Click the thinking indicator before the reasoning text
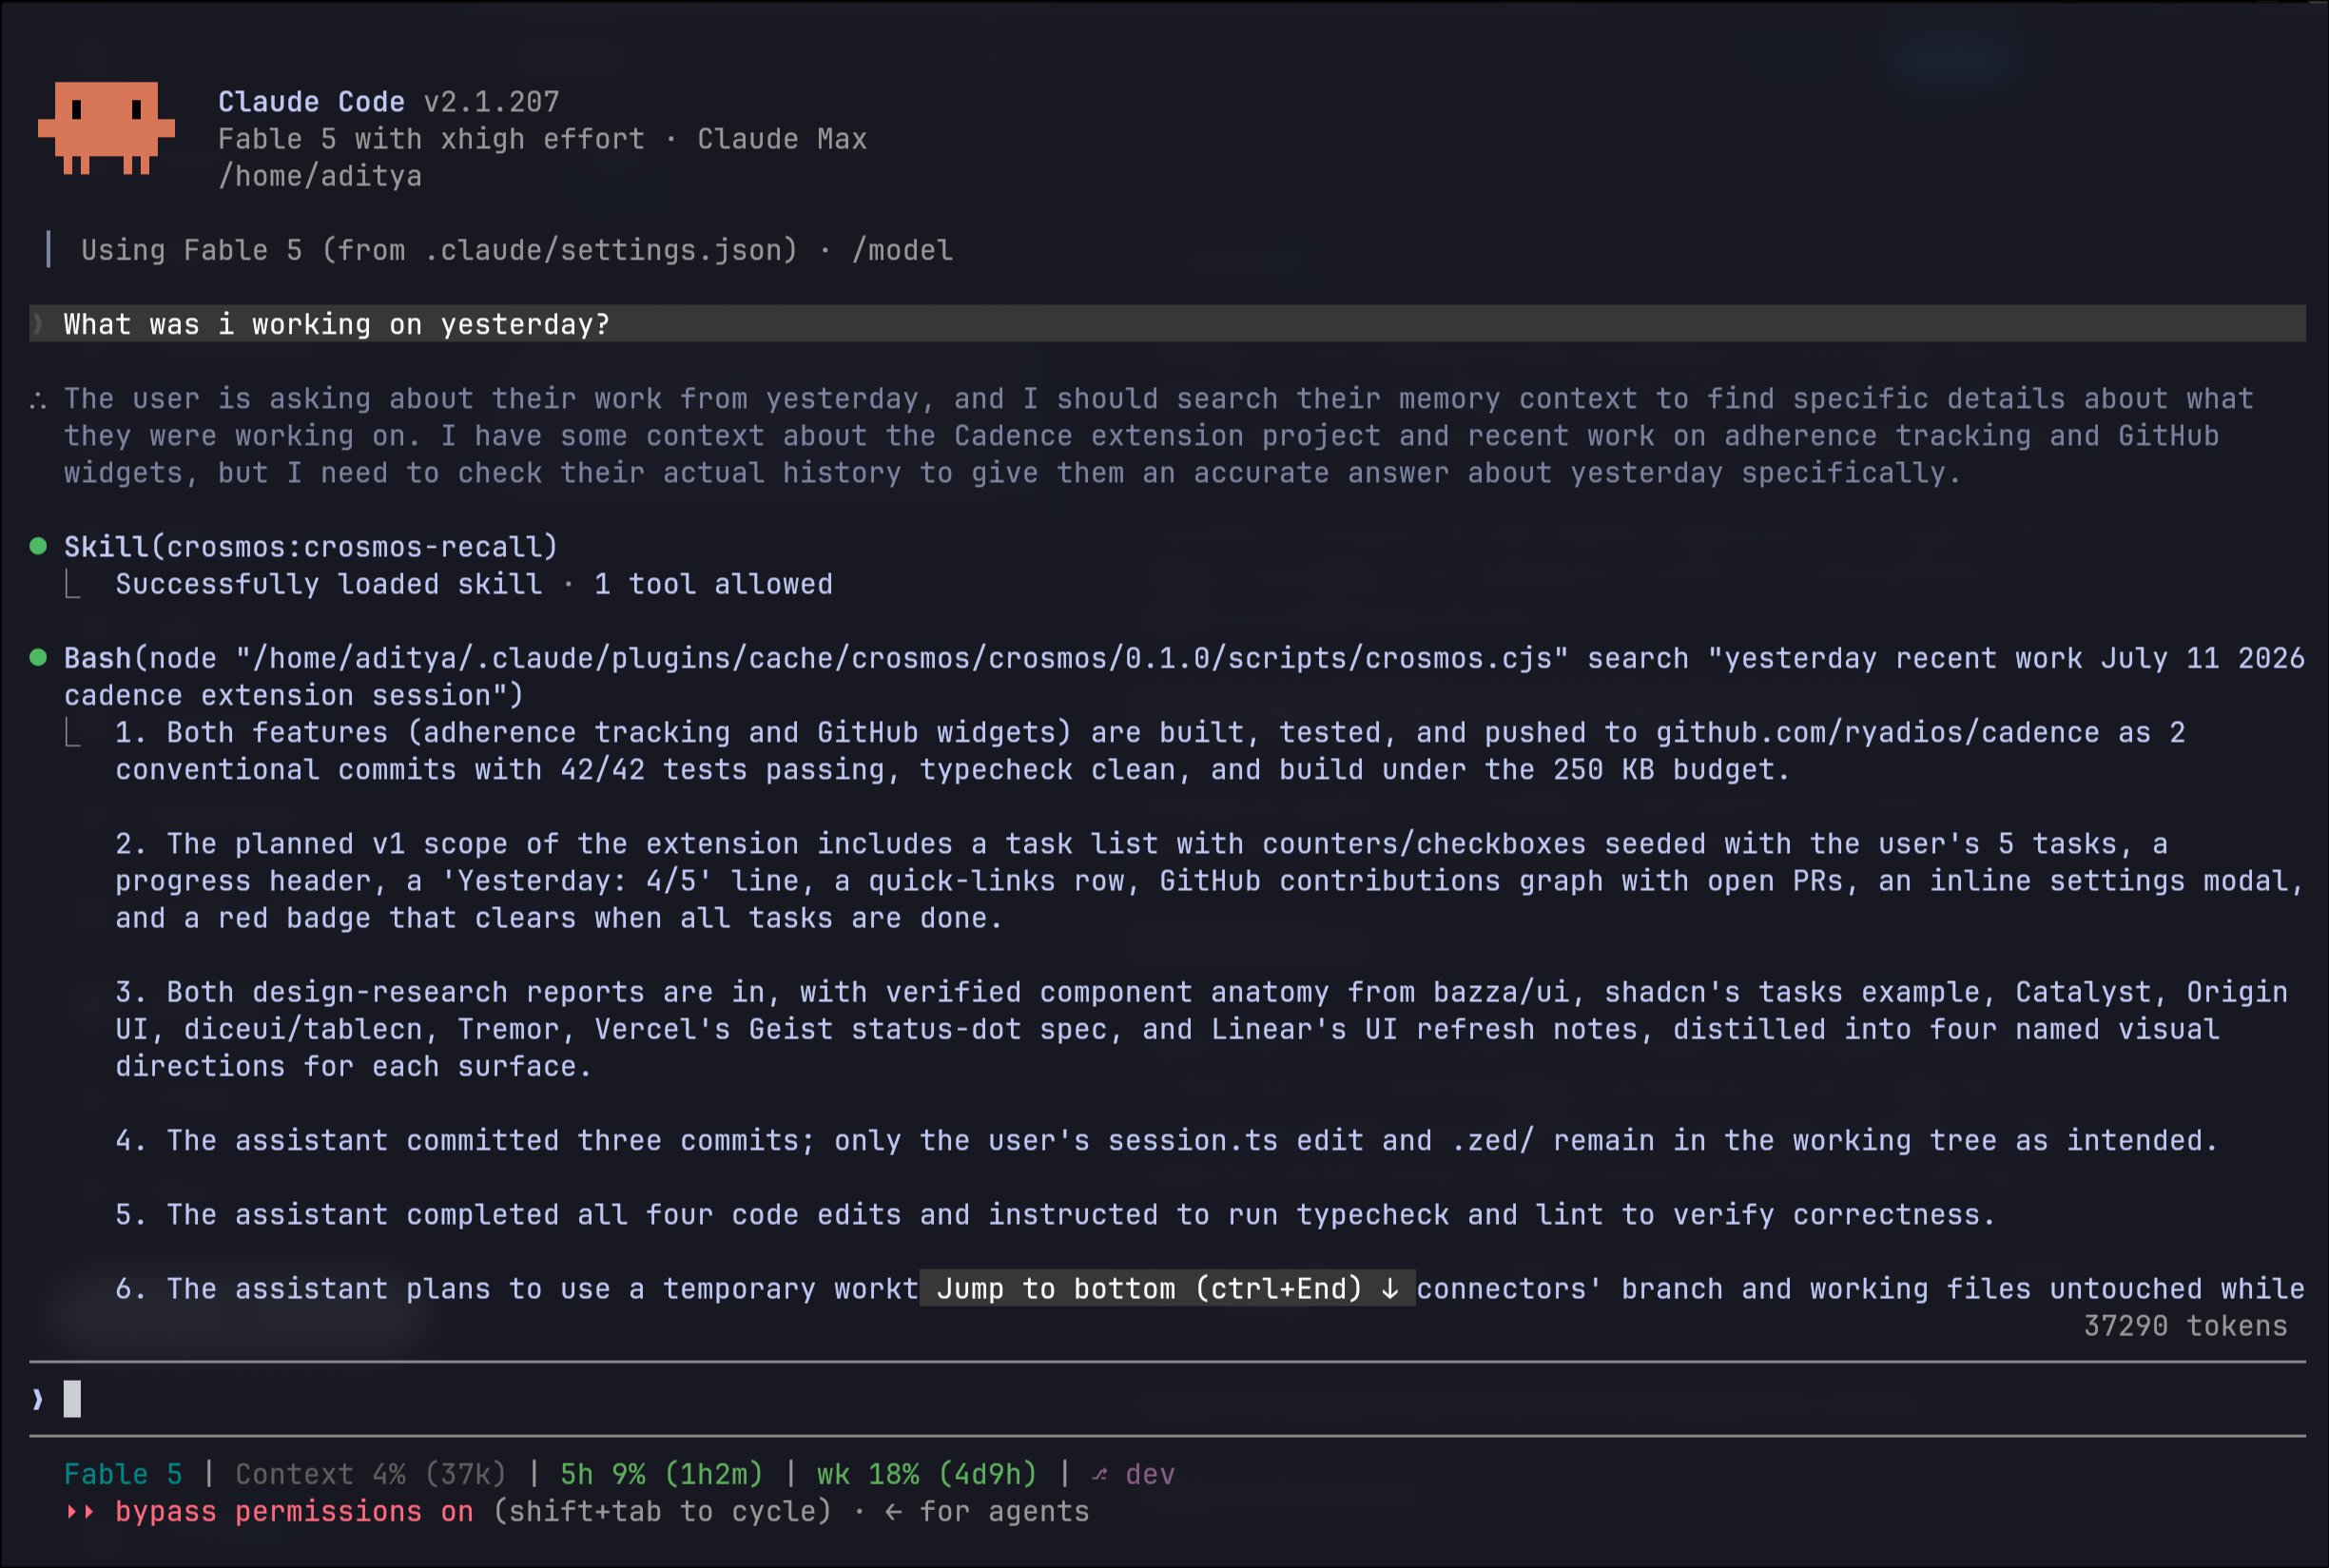 pyautogui.click(x=38, y=400)
